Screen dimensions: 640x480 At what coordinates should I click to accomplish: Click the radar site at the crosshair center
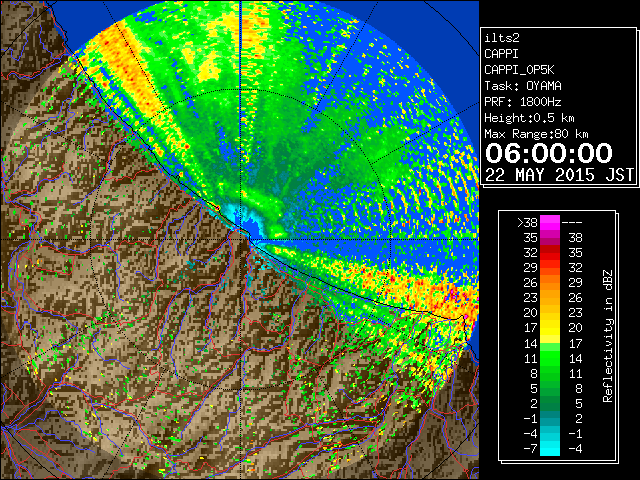click(241, 239)
